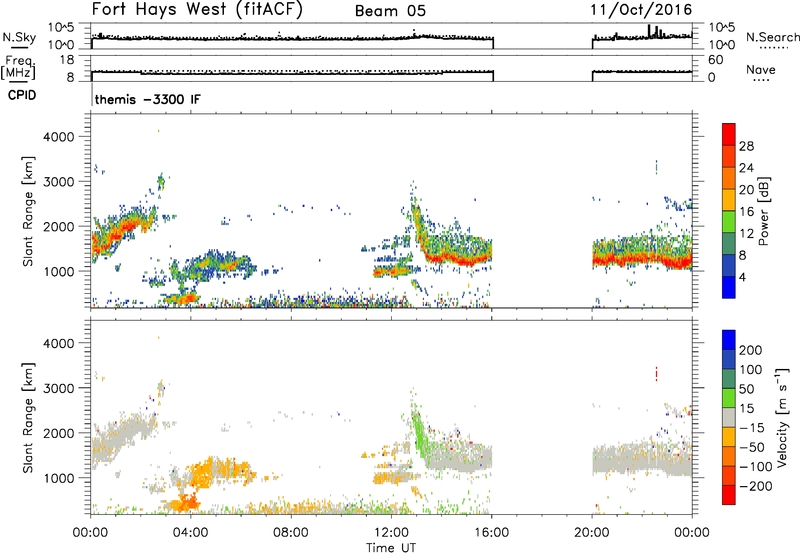
Task: Click the "24" tick on the Power colorbar
Action: (746, 168)
